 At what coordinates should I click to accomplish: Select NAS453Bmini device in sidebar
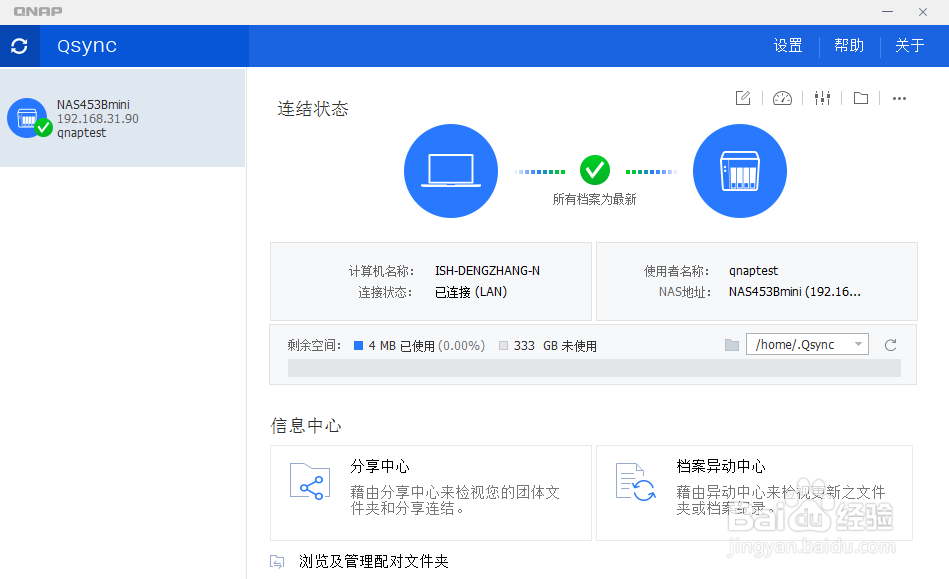(x=122, y=118)
